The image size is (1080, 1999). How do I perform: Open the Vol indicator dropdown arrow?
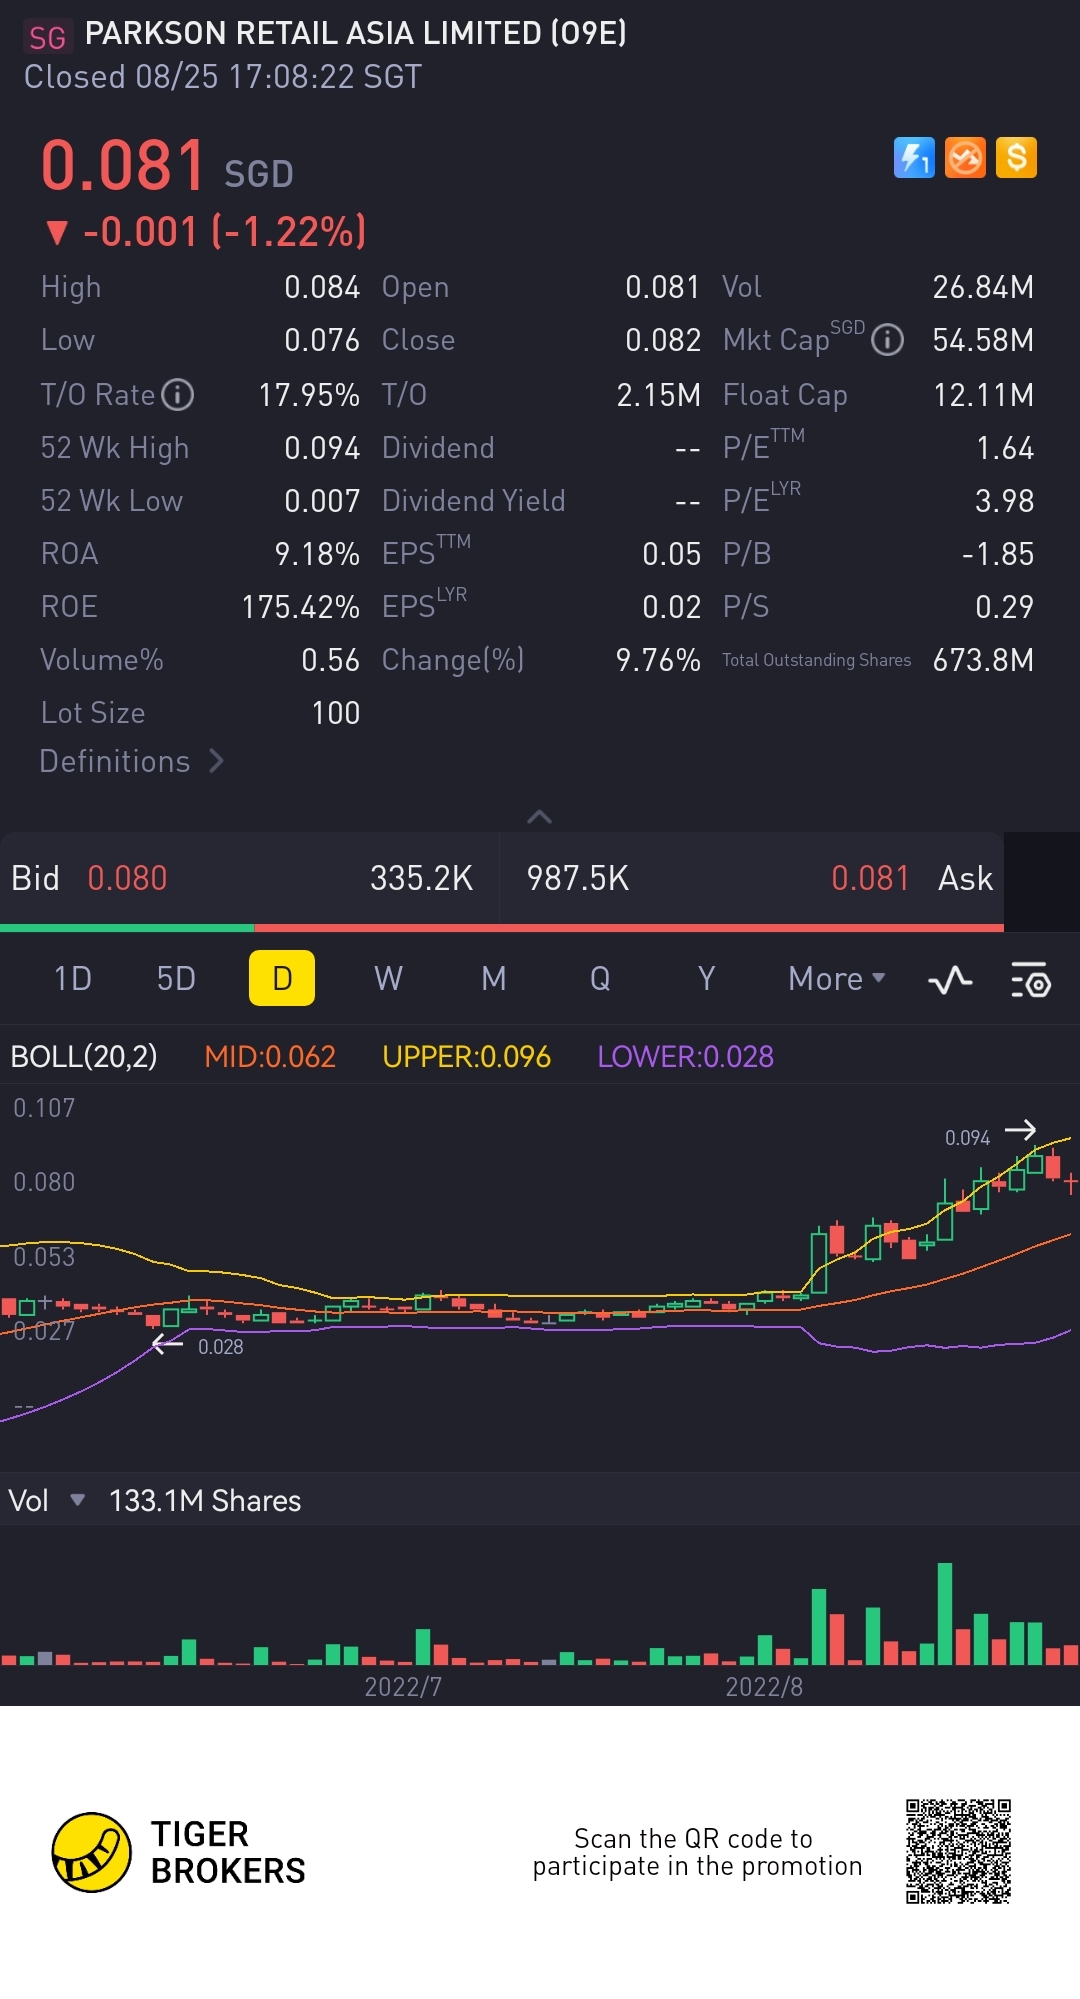click(x=77, y=1500)
